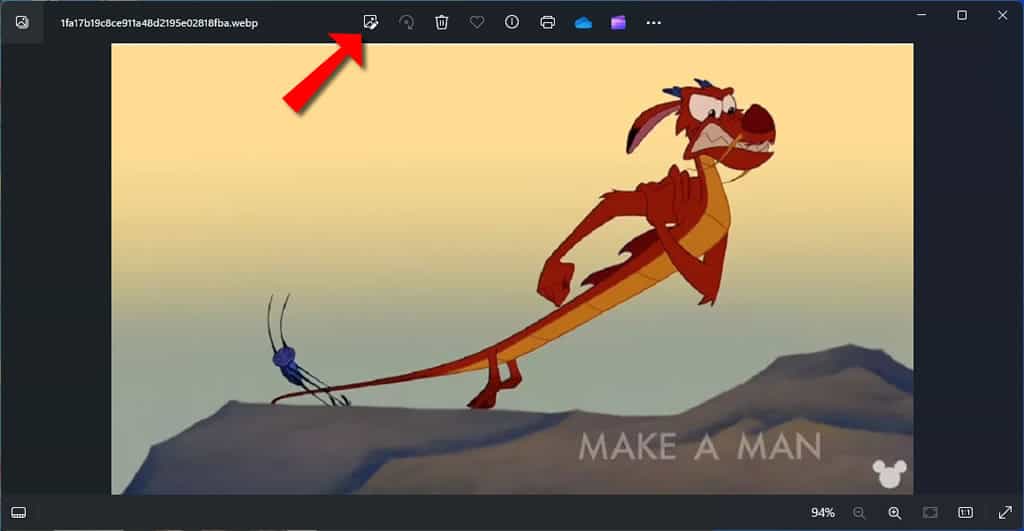Open Clipchamp video editor icon
The height and width of the screenshot is (531, 1024).
[618, 23]
